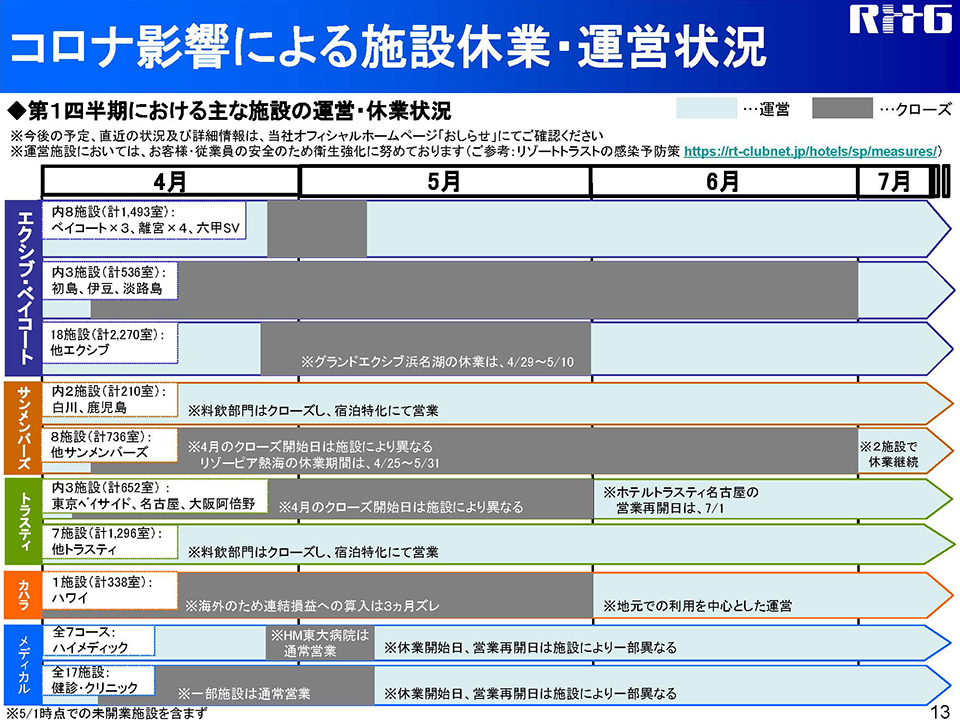Image resolution: width=960 pixels, height=720 pixels.
Task: Click the note ※海外のため連結損益への算入は3ヵ月ズレ
Action: click(x=312, y=606)
